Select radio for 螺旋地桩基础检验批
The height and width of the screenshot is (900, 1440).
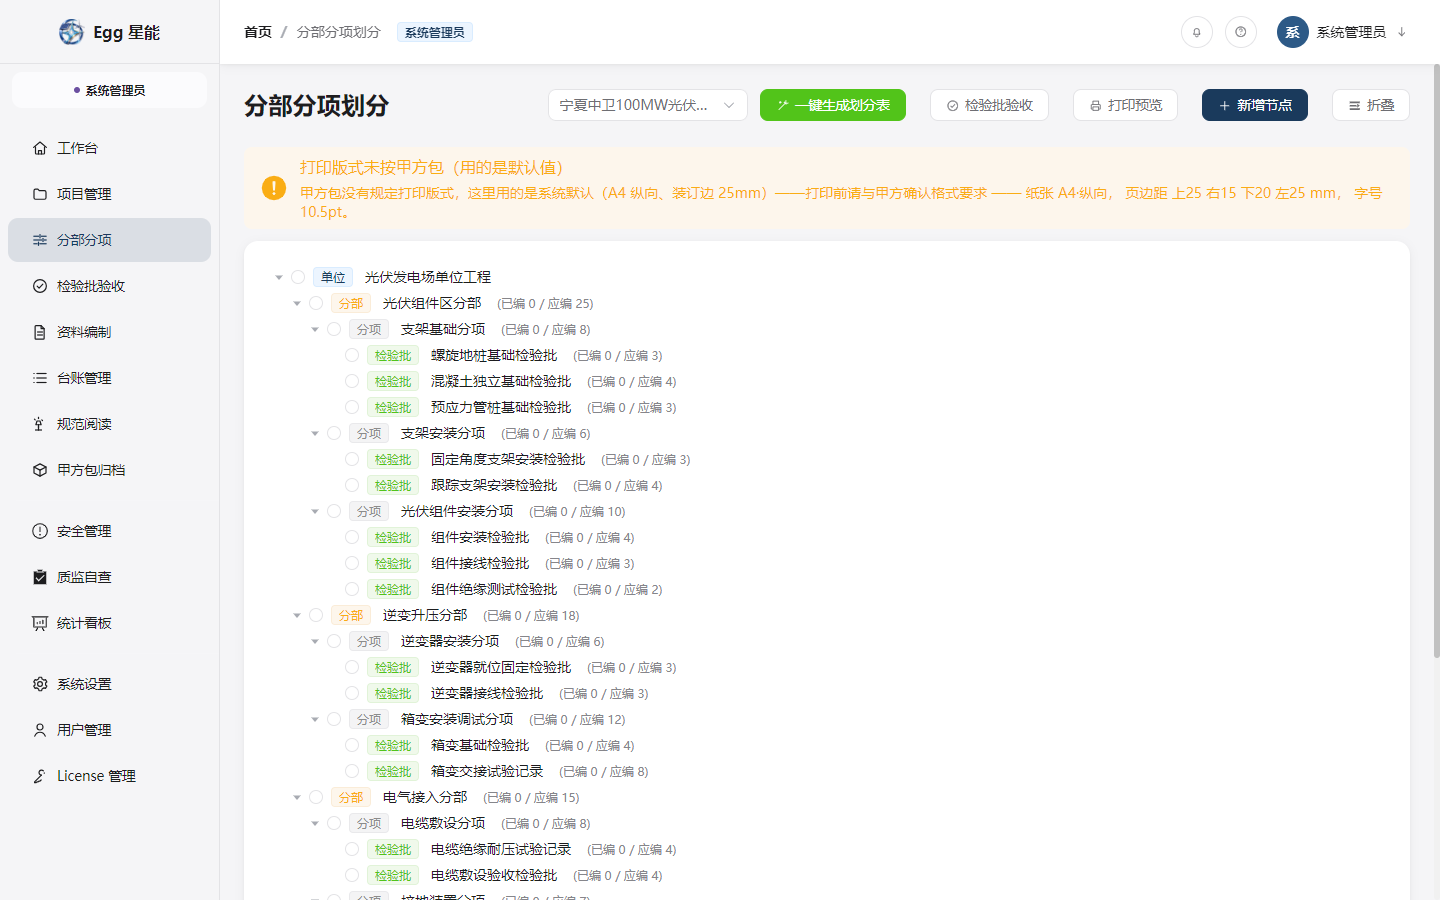tap(352, 355)
